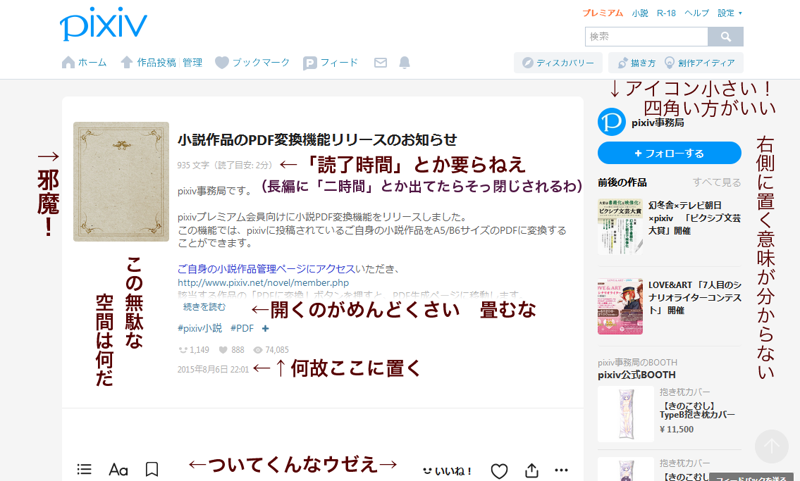Open the R-18 link

pyautogui.click(x=666, y=13)
